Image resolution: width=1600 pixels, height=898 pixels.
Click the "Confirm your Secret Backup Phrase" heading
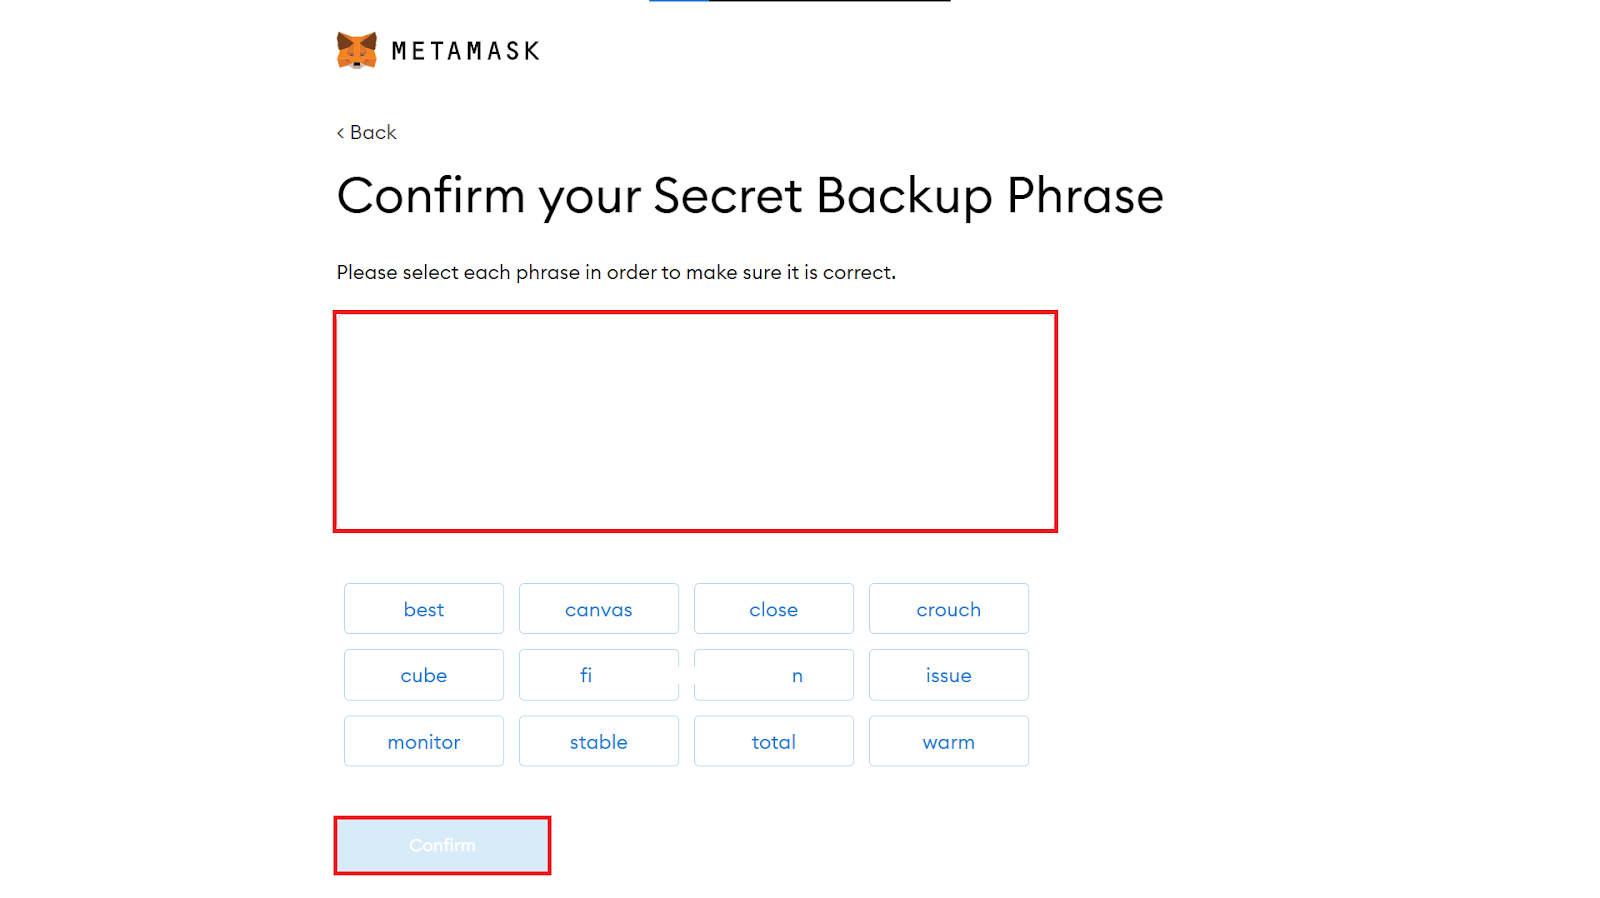[750, 196]
